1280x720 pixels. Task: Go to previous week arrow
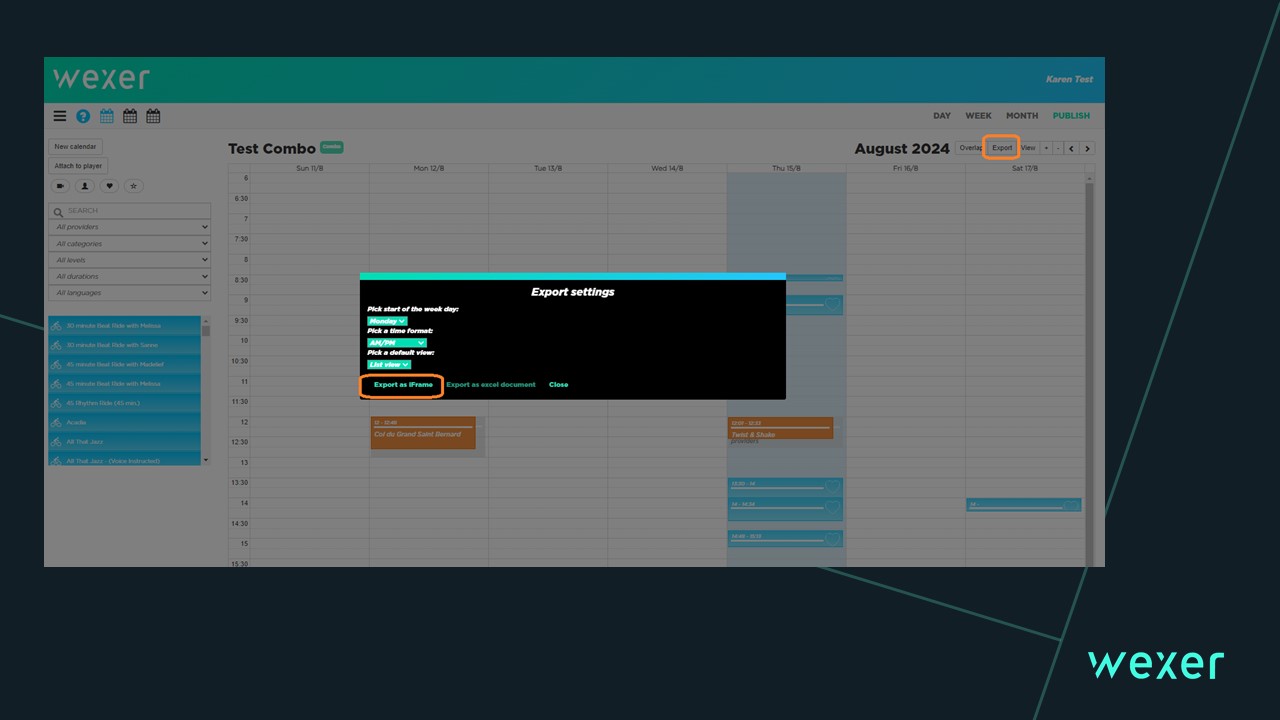point(1071,148)
